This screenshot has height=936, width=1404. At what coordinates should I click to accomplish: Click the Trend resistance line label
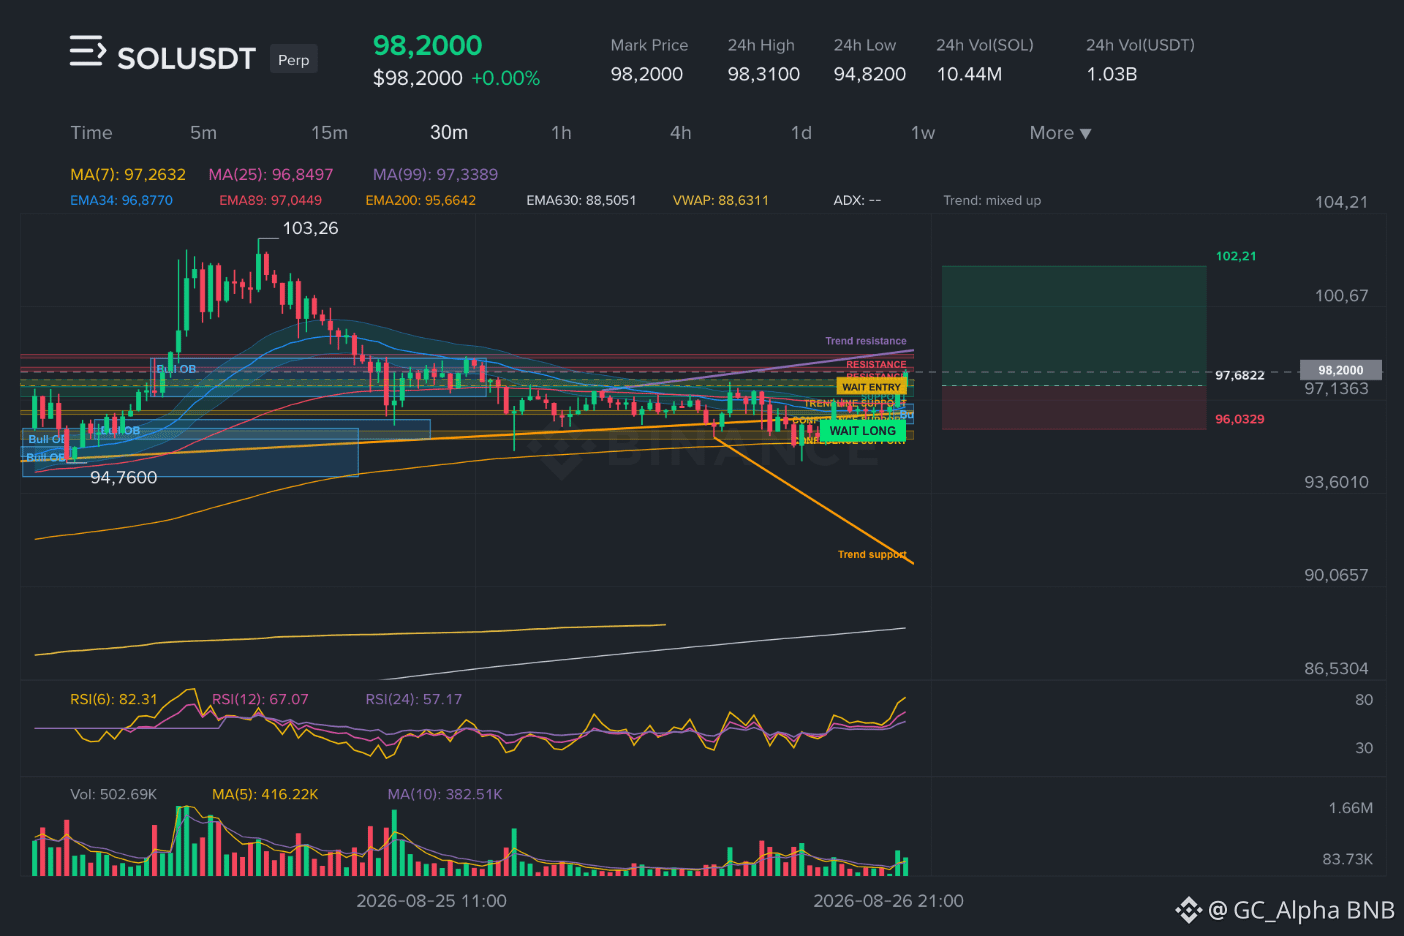click(866, 341)
